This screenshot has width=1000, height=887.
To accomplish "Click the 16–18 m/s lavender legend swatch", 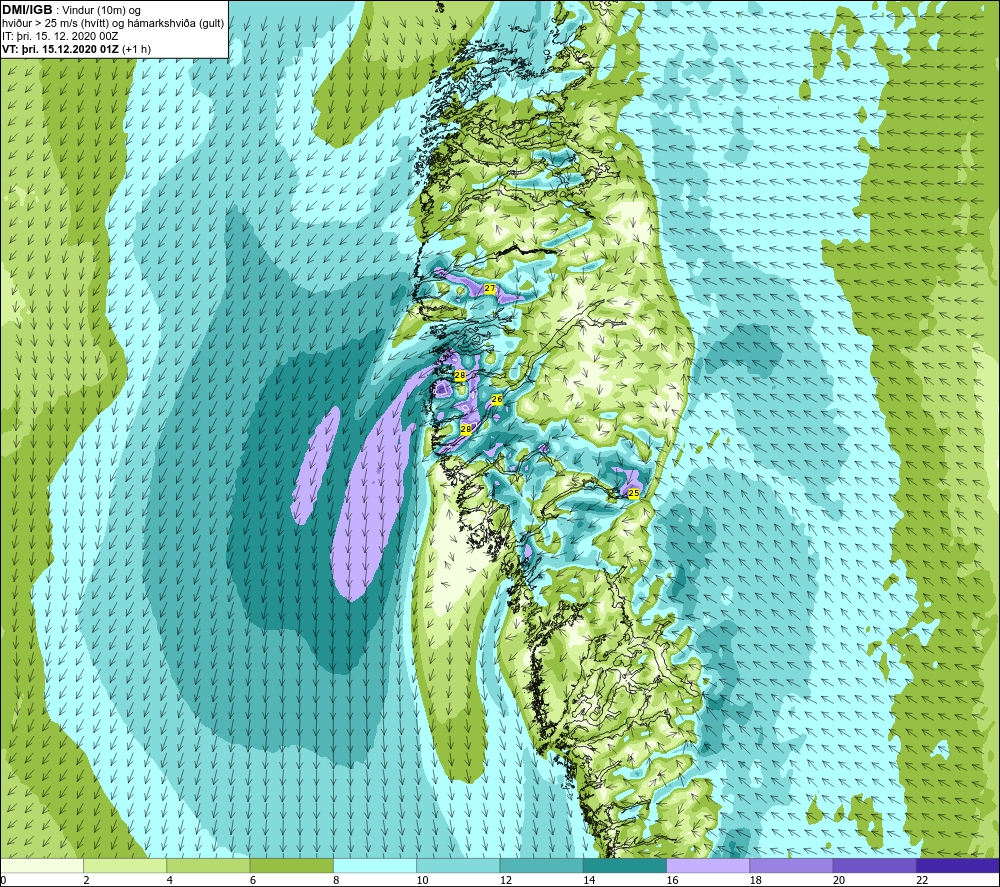I will coord(708,865).
